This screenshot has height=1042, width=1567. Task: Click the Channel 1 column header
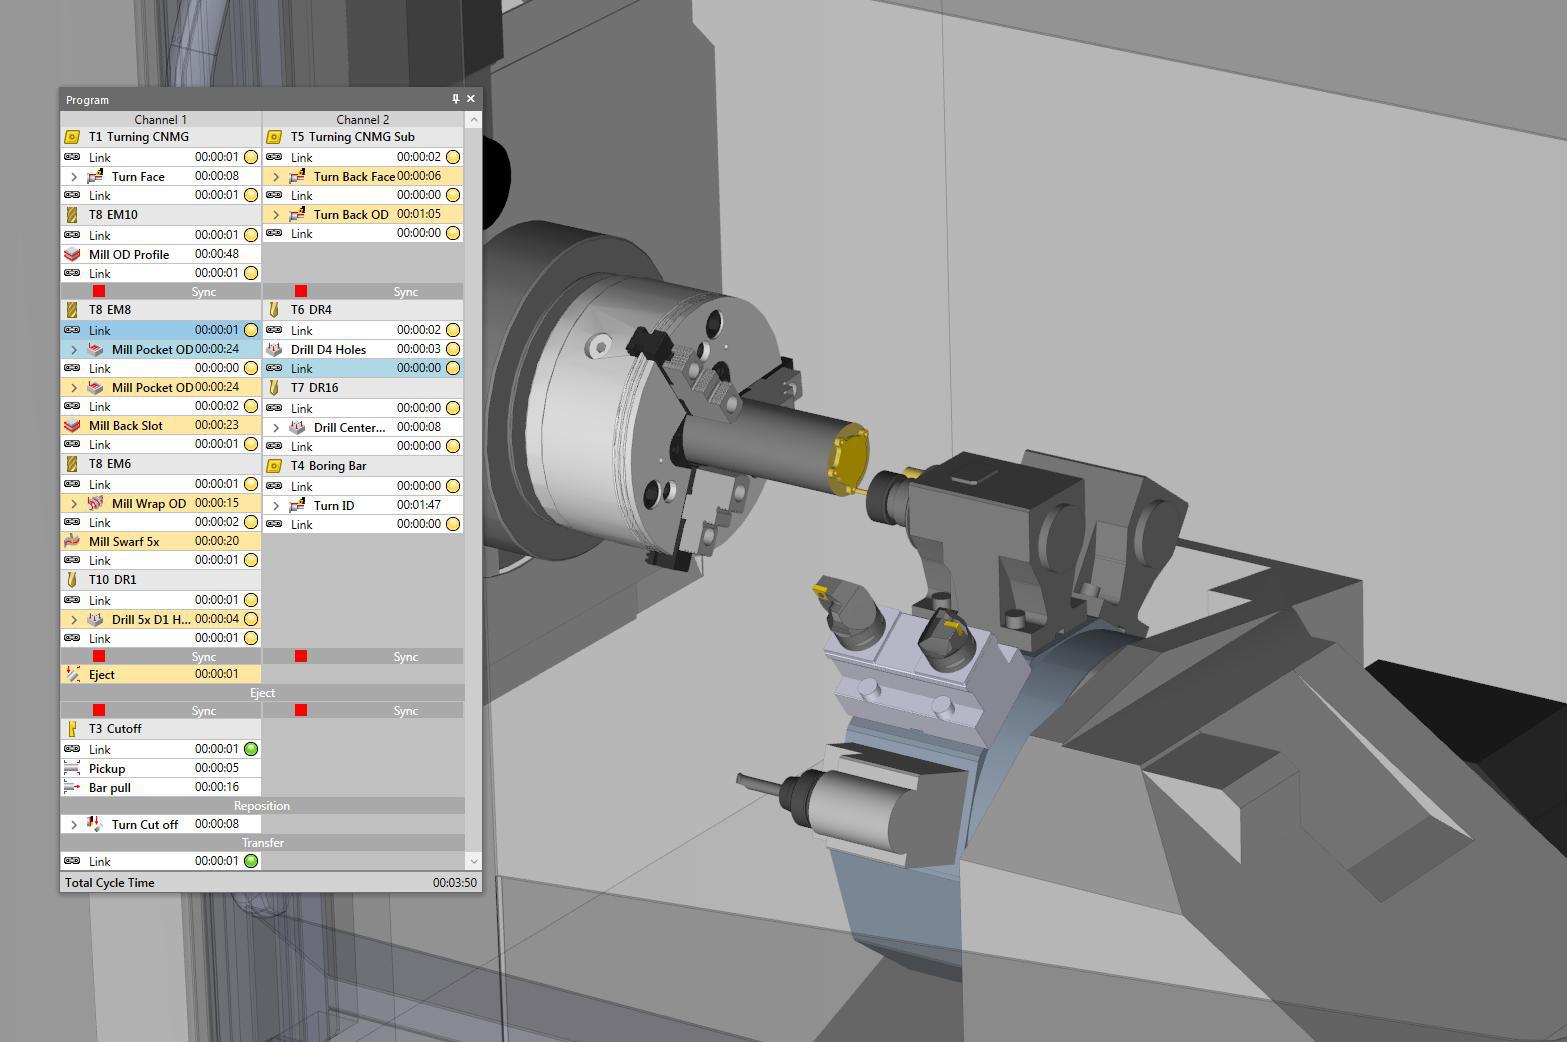click(x=160, y=119)
